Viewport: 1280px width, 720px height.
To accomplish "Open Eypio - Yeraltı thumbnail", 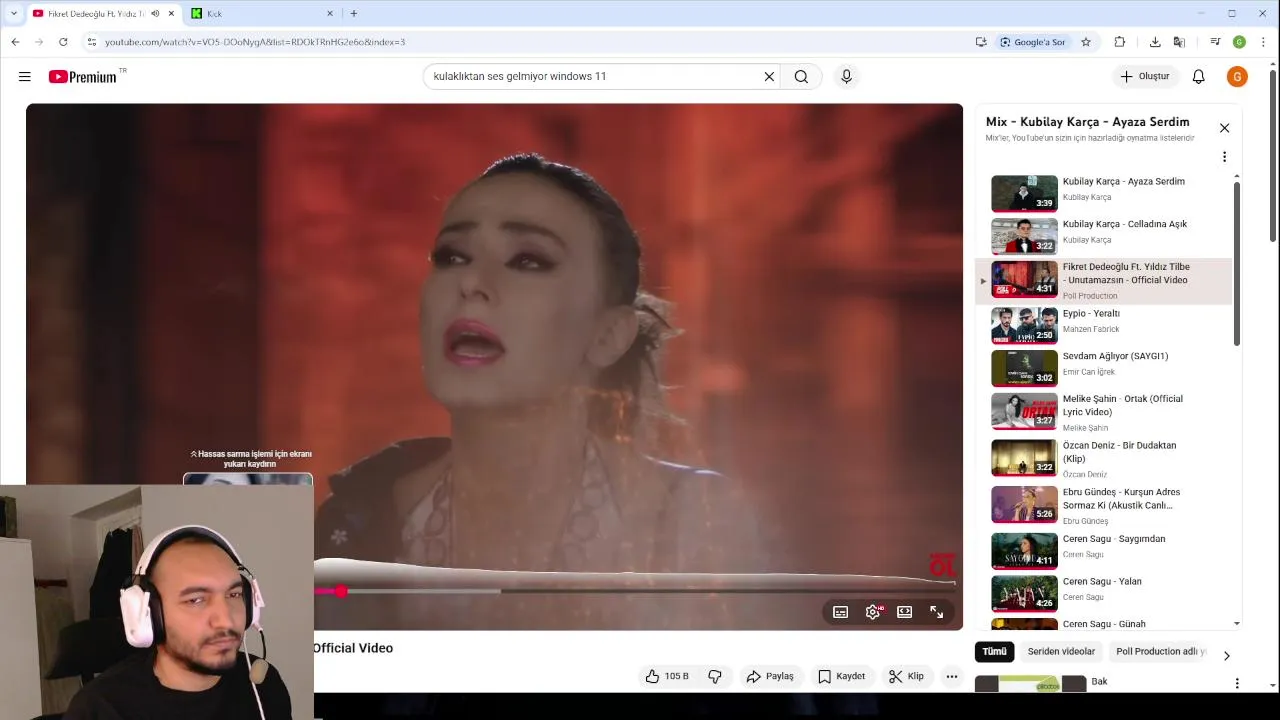I will click(x=1024, y=325).
